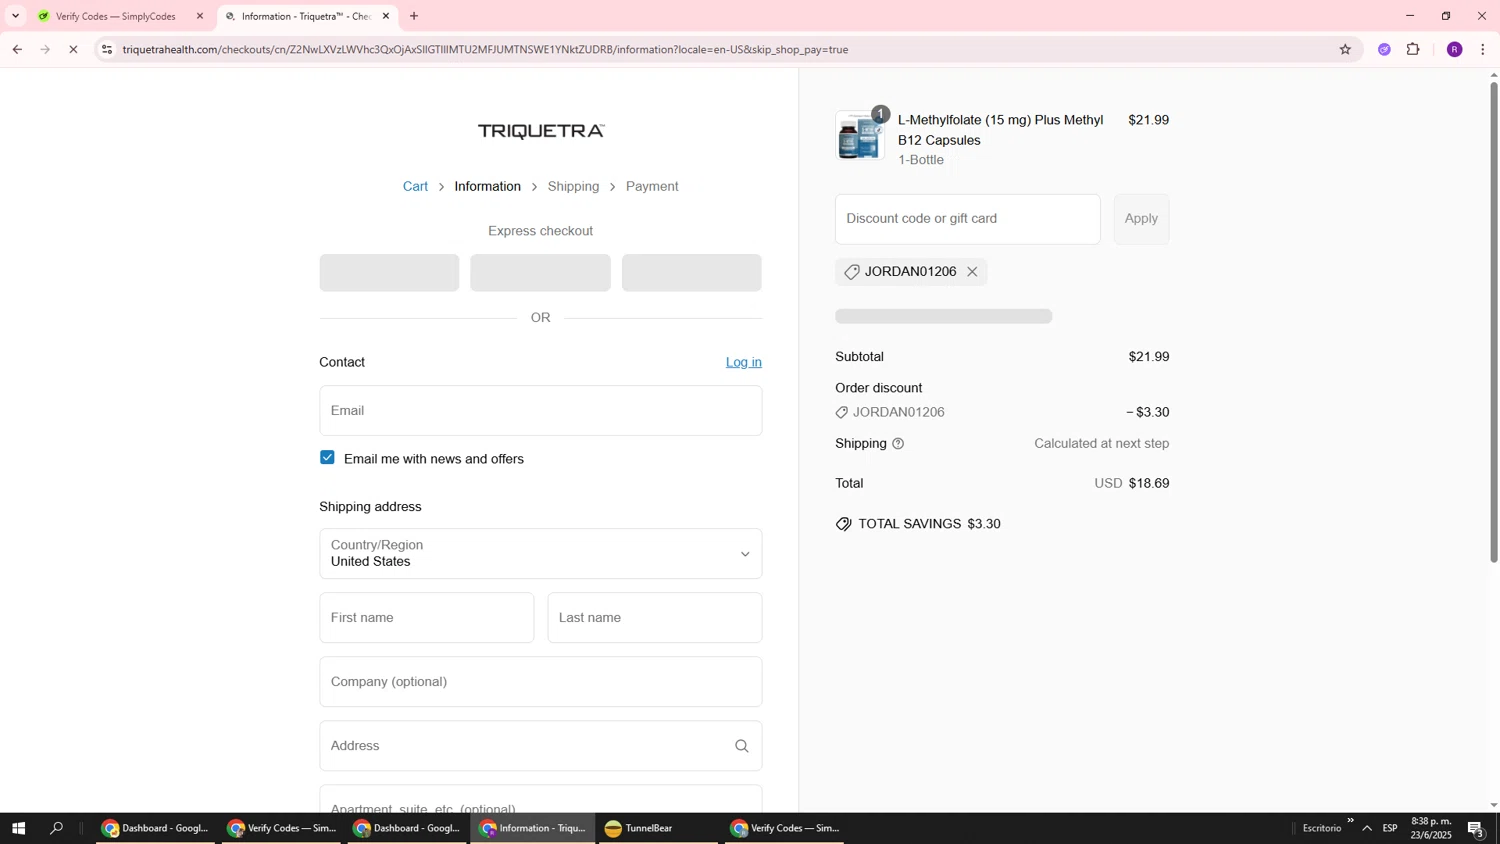Select Information breadcrumb step
Image resolution: width=1500 pixels, height=844 pixels.
487,187
